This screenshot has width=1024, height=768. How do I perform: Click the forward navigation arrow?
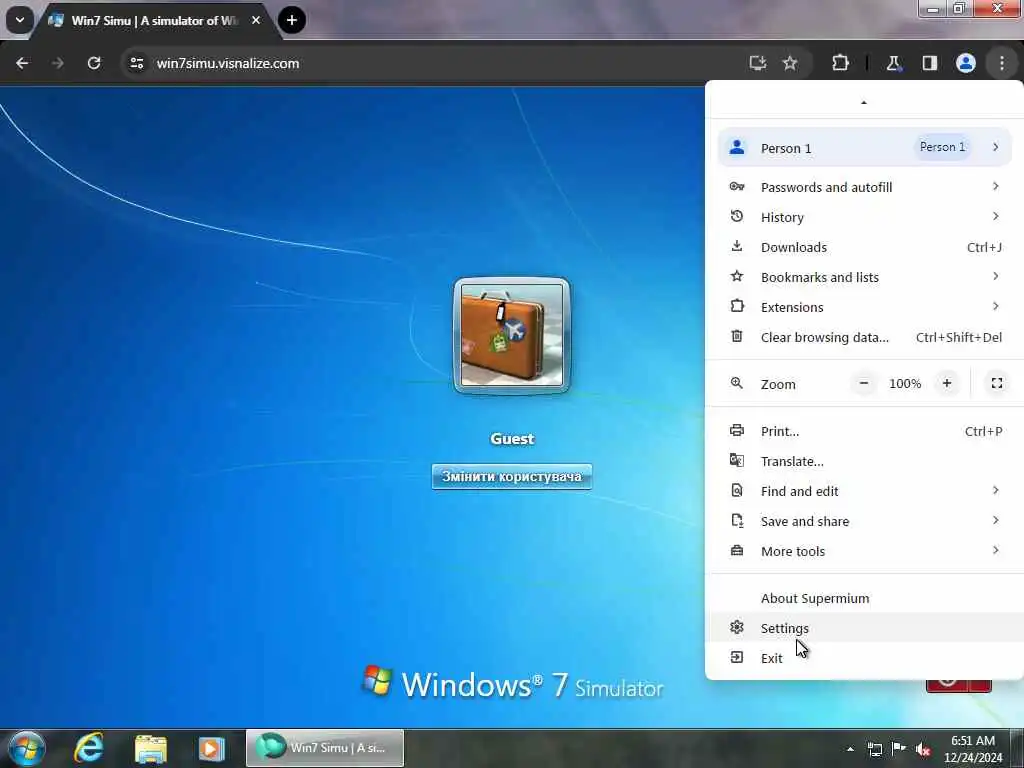pyautogui.click(x=57, y=63)
